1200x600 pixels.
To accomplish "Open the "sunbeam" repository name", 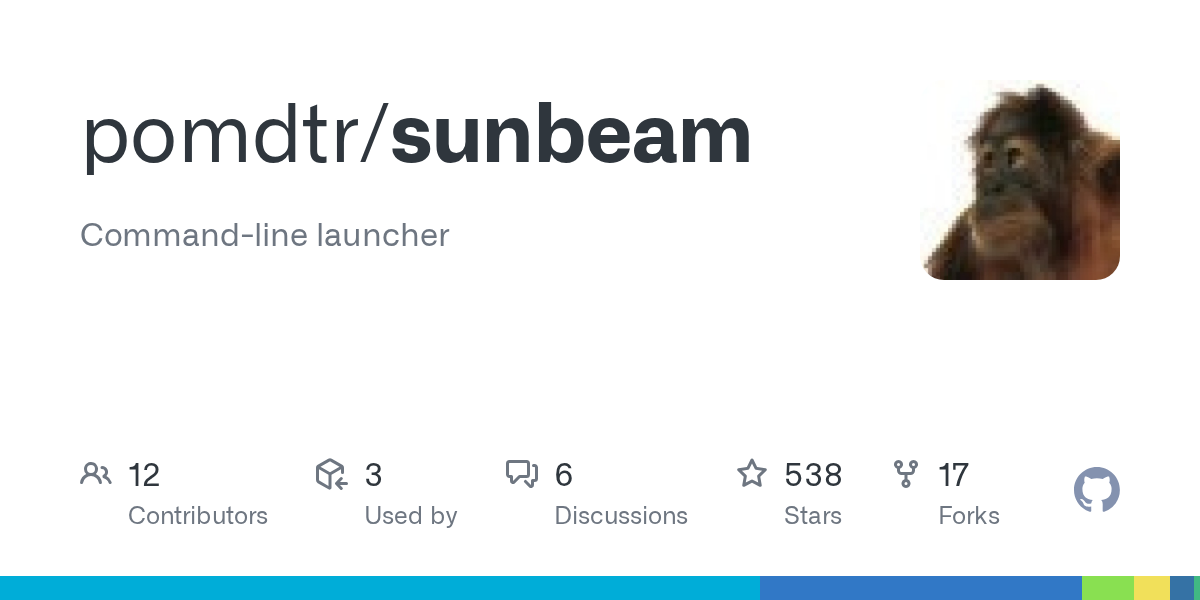I will (x=570, y=136).
